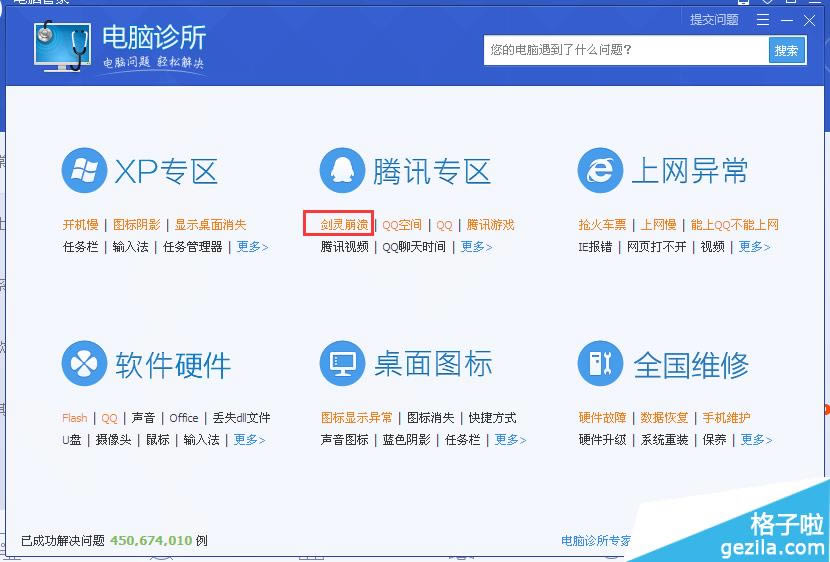830x562 pixels.
Task: Click the computer repair icon for 全国维修
Action: coord(600,364)
